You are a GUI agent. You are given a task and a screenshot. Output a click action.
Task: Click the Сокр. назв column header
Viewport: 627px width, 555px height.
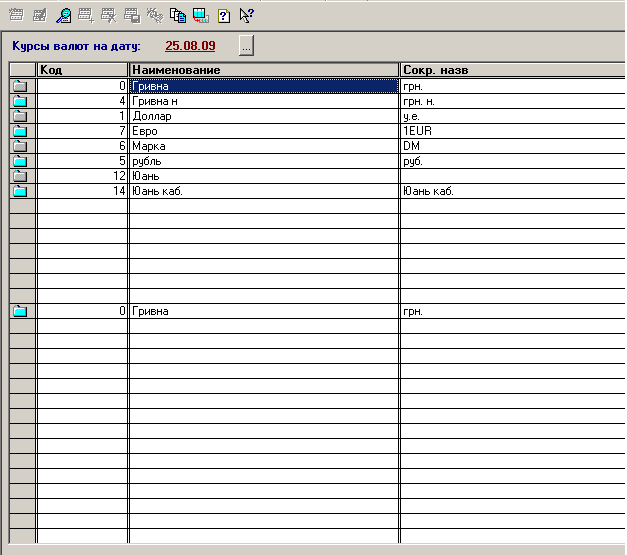510,70
